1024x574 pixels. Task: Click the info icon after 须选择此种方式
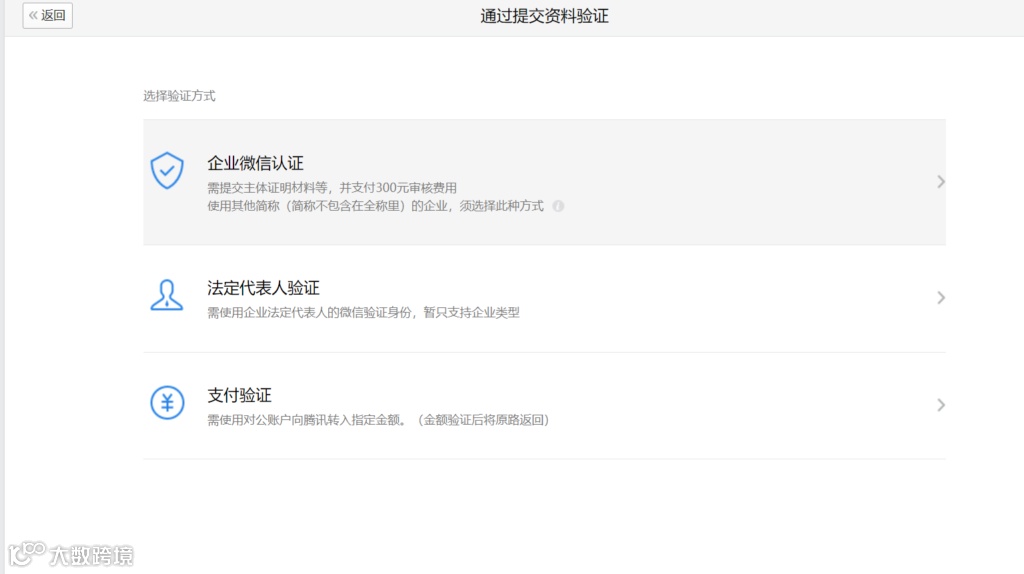click(558, 206)
